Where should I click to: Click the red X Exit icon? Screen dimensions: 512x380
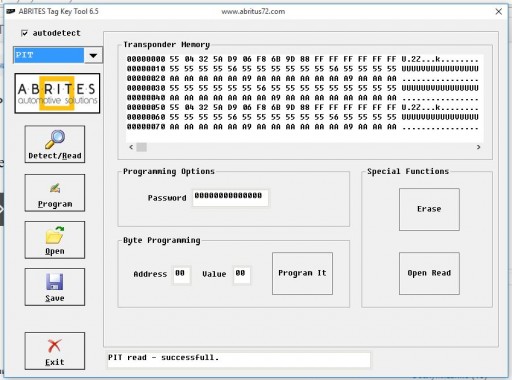pos(54,346)
